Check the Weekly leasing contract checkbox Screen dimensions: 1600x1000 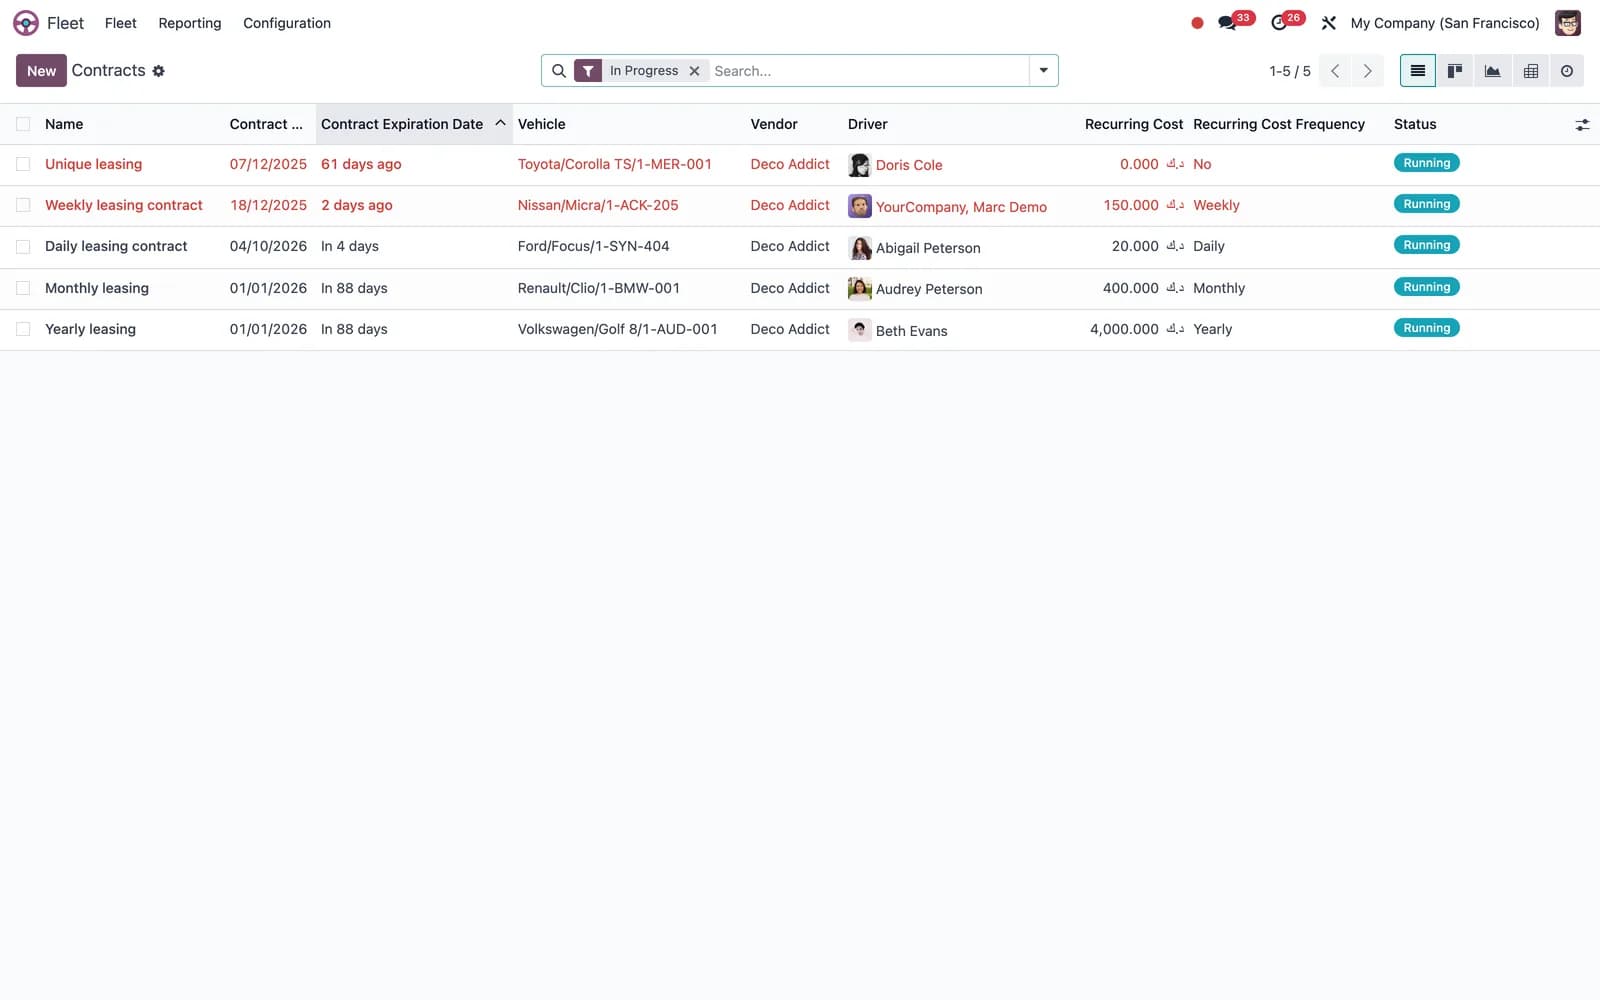(23, 205)
